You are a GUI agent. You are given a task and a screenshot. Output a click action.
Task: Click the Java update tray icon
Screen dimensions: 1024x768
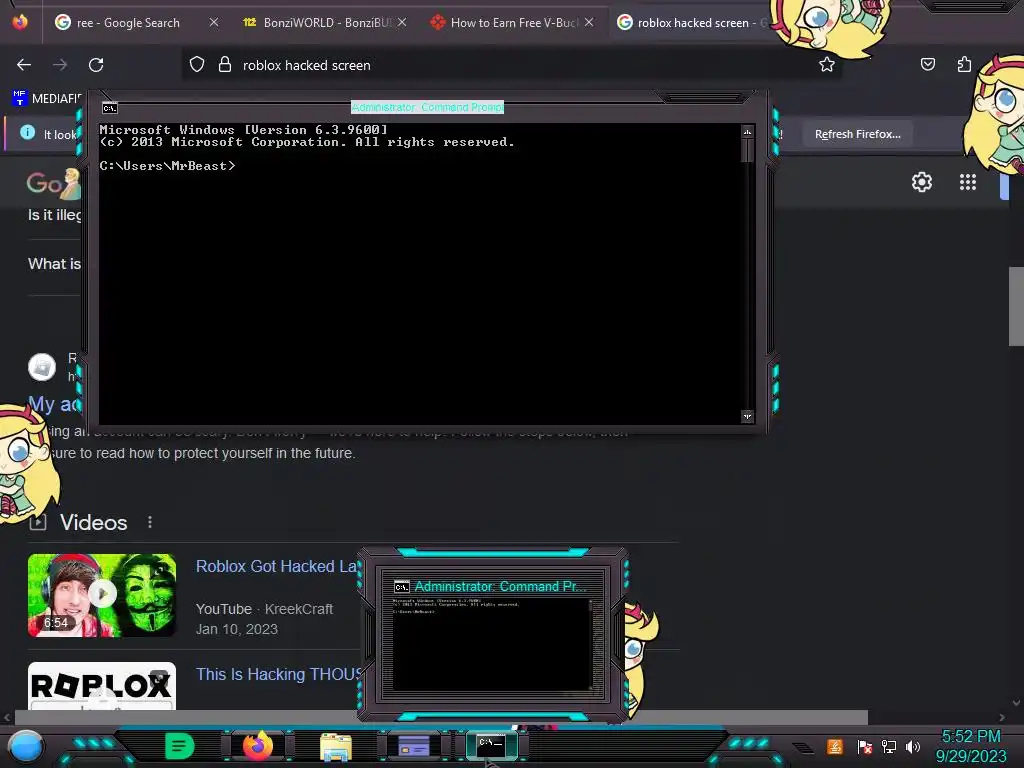click(835, 746)
